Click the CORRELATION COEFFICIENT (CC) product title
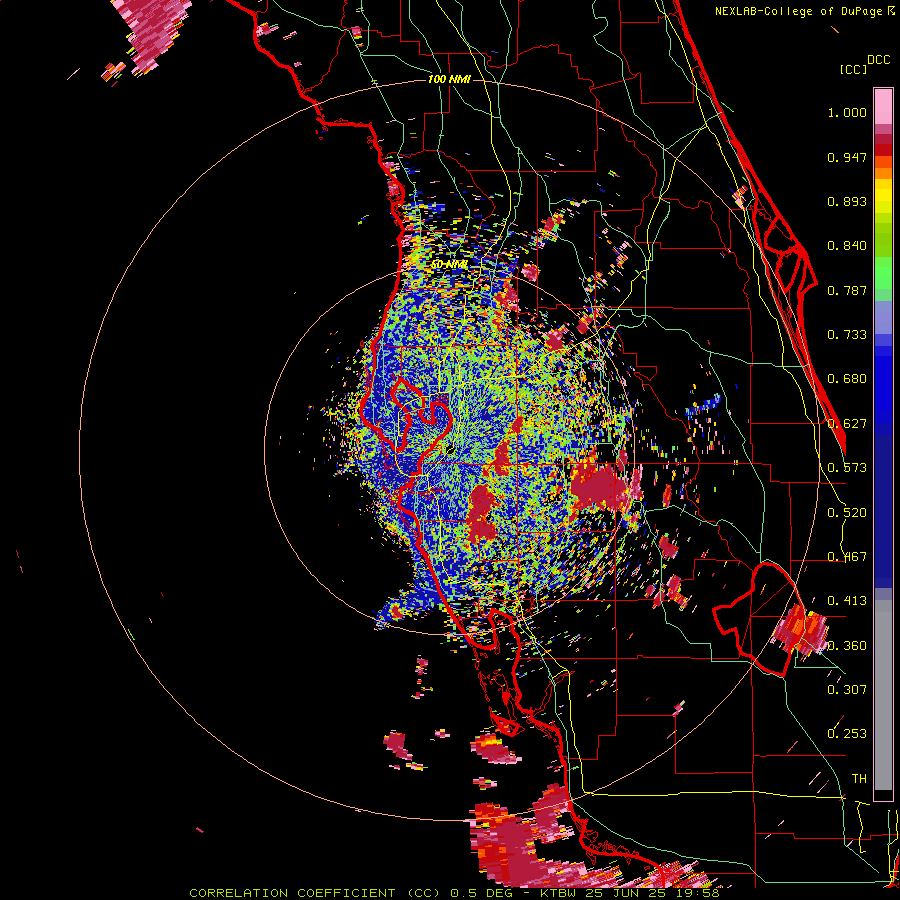The image size is (900, 900). coord(314,893)
